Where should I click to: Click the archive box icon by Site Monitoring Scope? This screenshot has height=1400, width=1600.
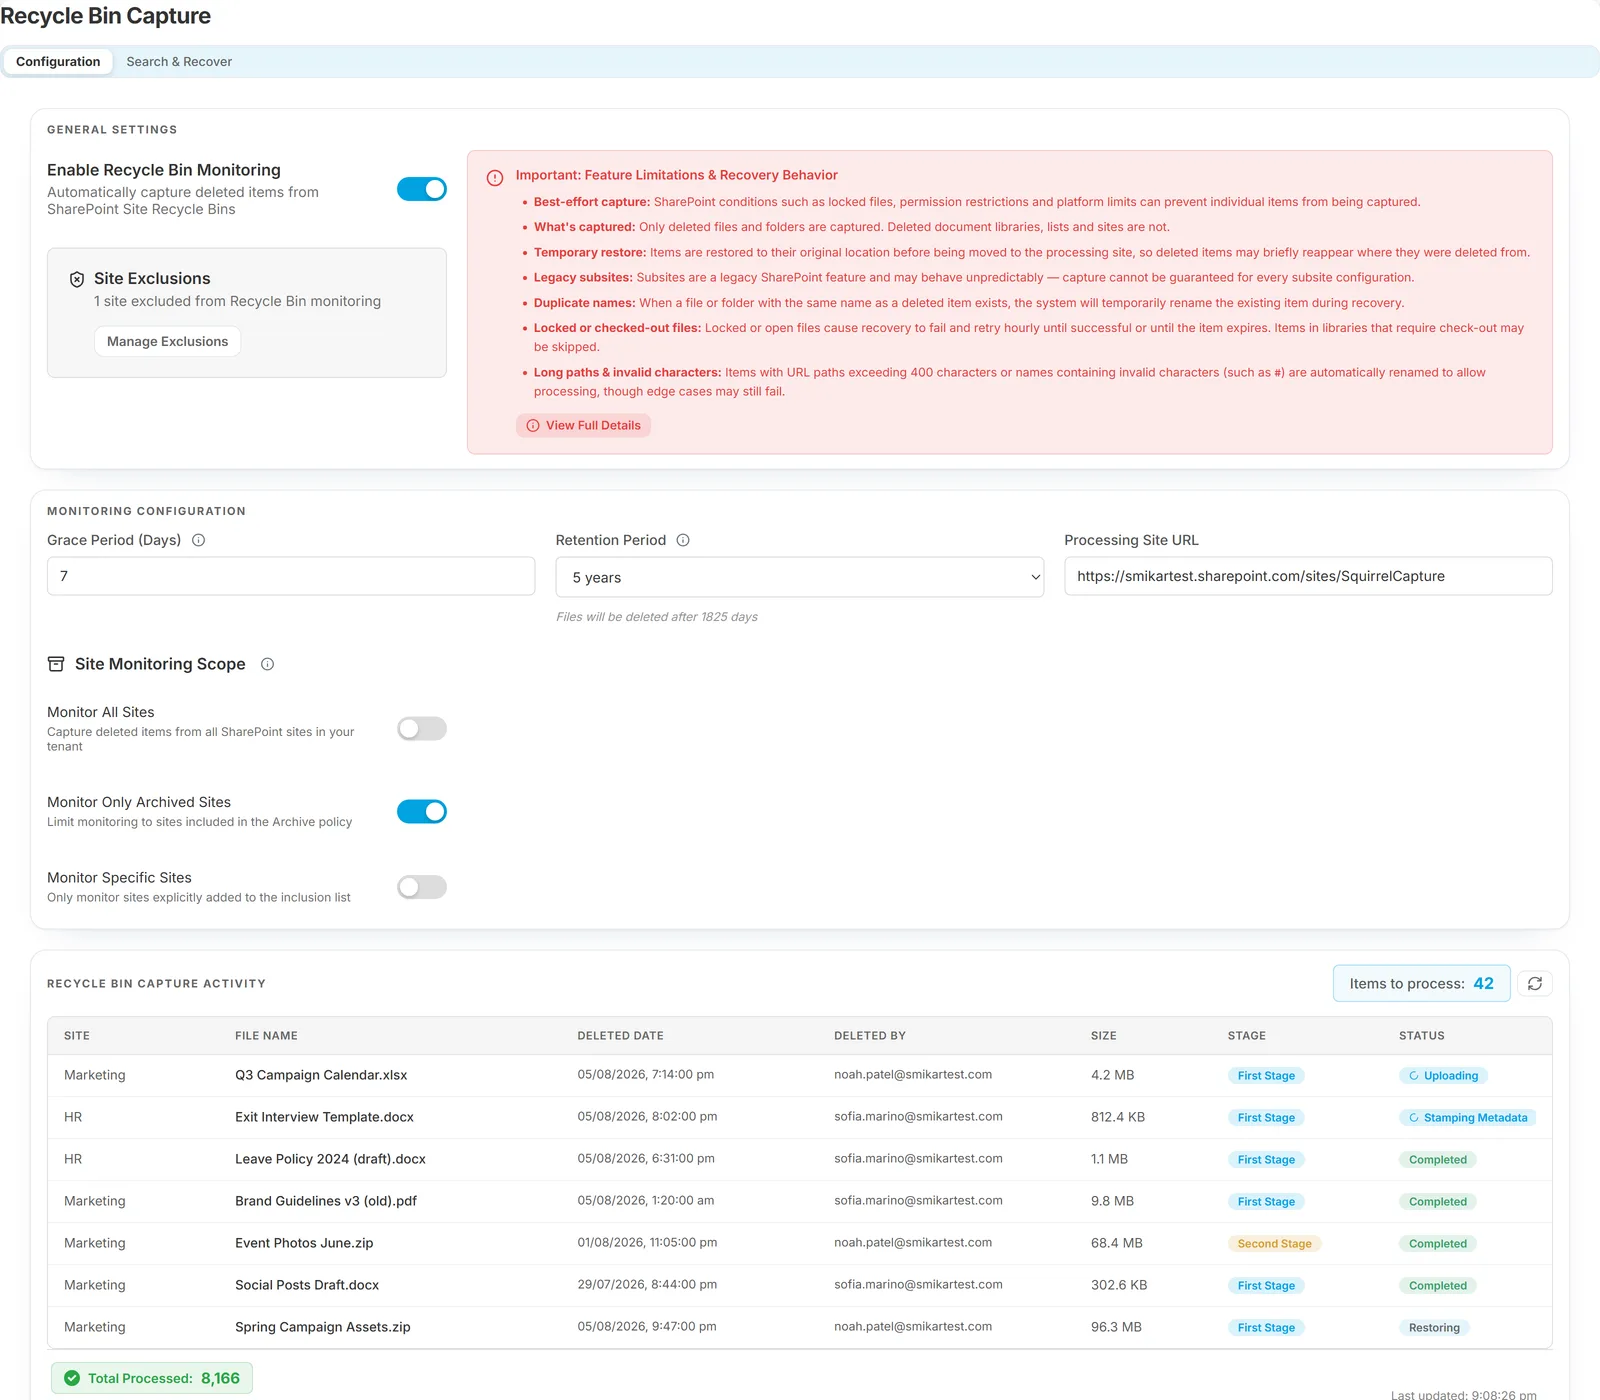[x=56, y=664]
